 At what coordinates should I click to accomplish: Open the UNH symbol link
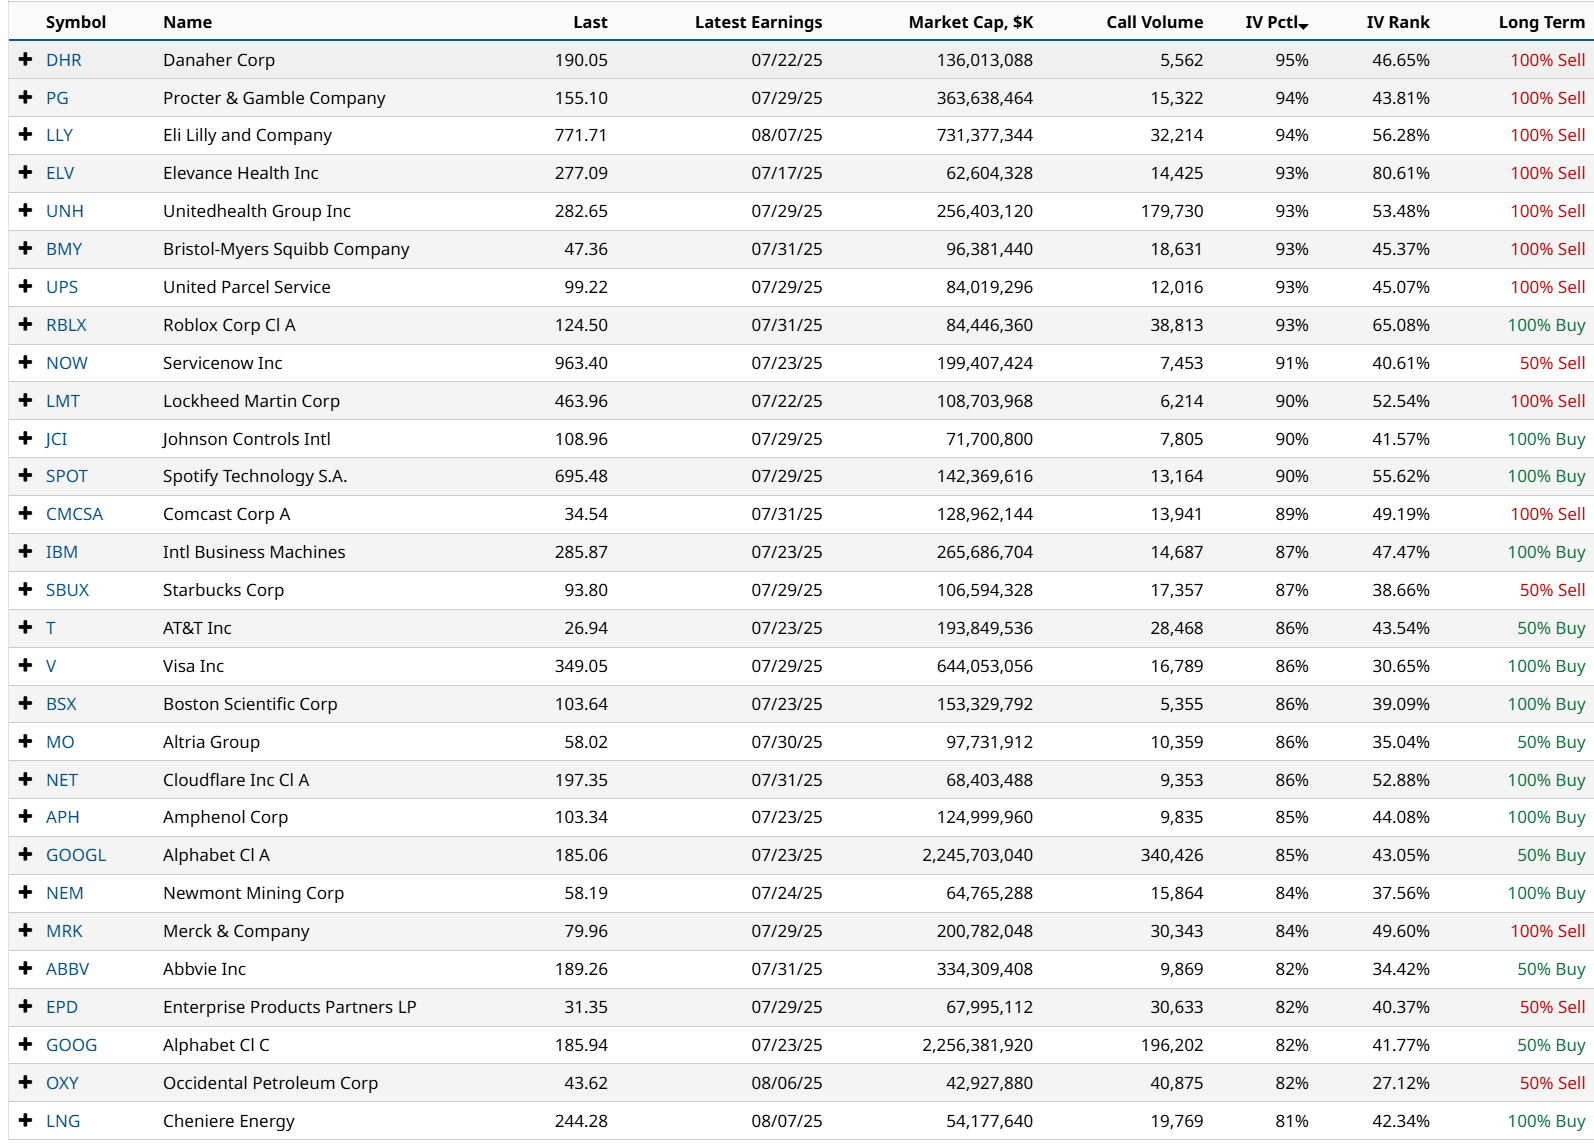click(65, 211)
